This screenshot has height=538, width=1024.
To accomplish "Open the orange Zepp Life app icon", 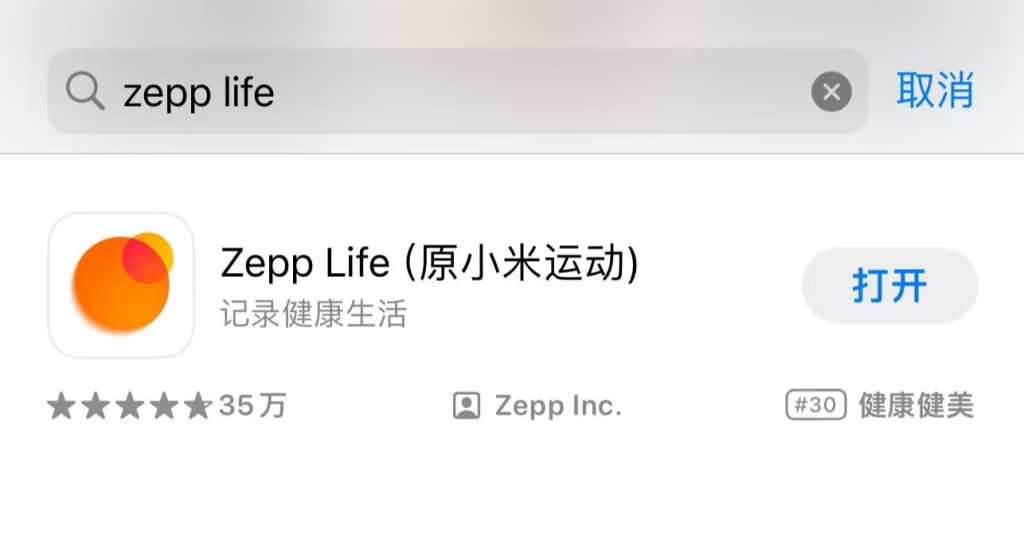I will click(x=121, y=285).
